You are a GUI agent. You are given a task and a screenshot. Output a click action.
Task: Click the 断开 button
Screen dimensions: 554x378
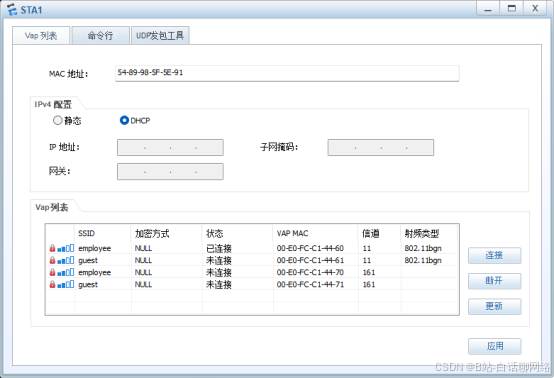click(494, 281)
